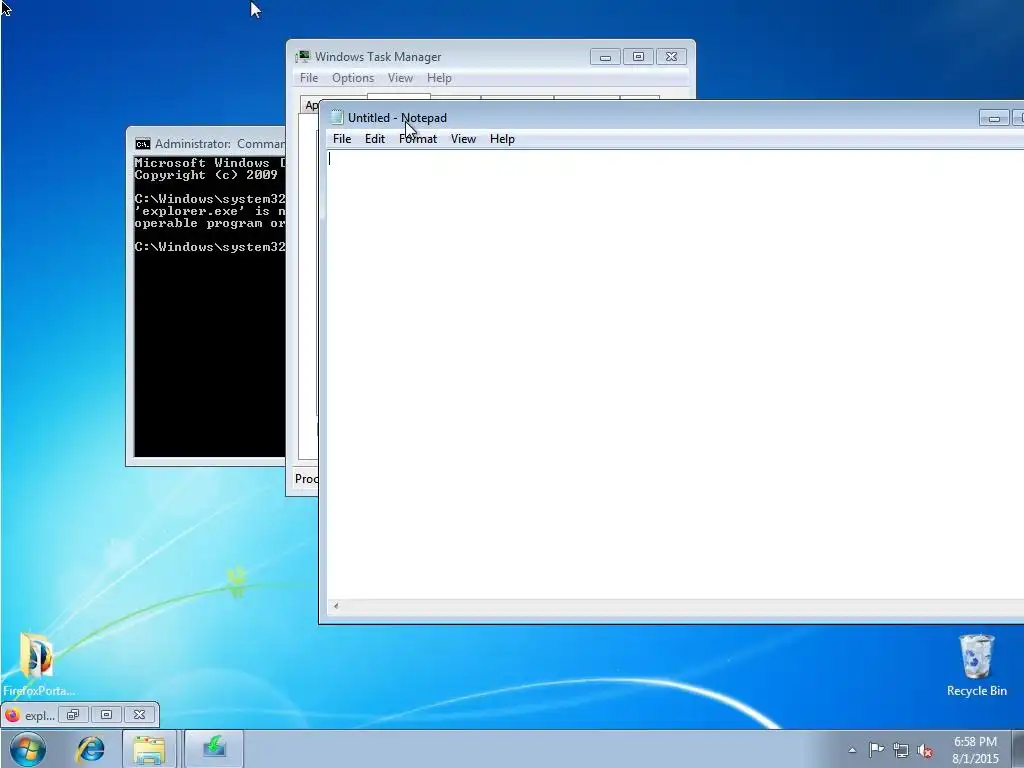The width and height of the screenshot is (1024, 768).
Task: Launch Internet Explorer from the taskbar
Action: pos(90,748)
